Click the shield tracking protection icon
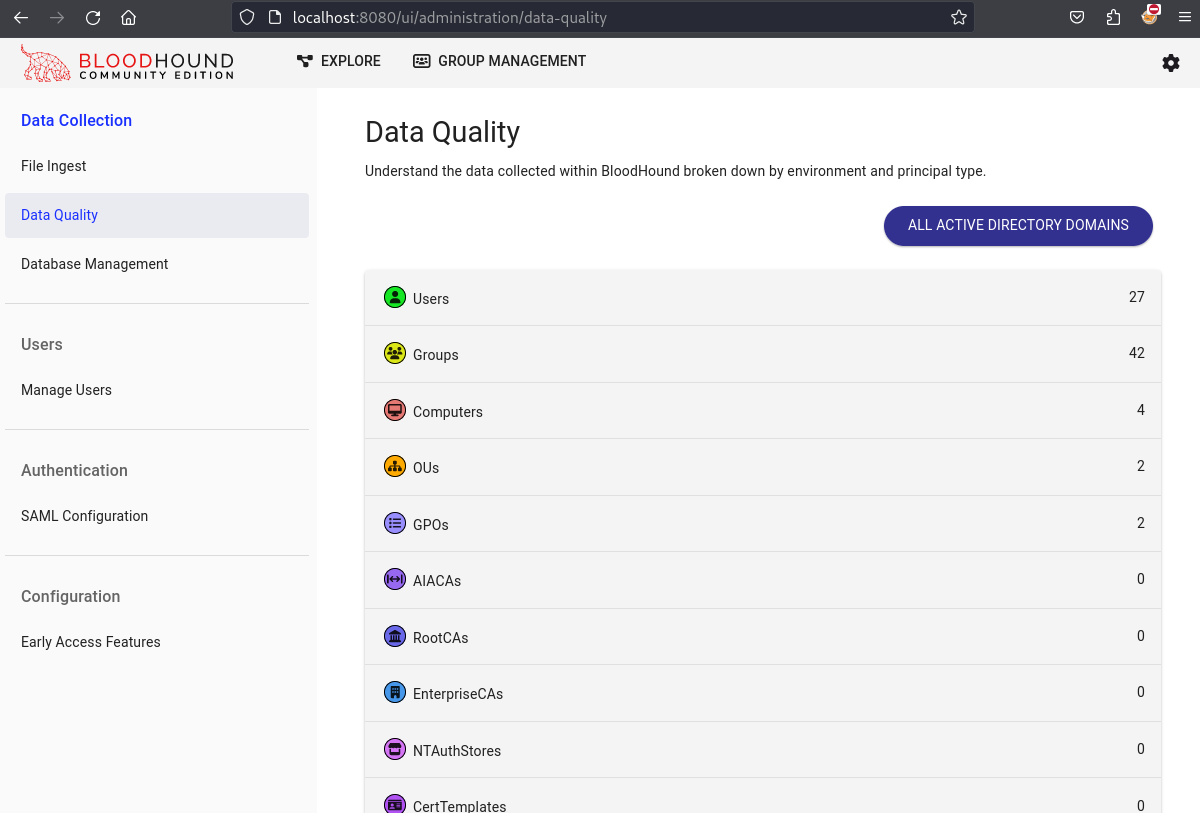 point(247,17)
